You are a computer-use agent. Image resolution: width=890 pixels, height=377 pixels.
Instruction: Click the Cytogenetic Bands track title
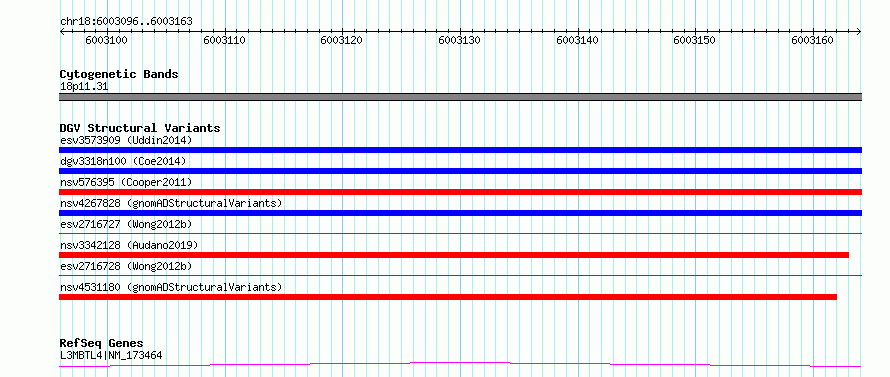coord(119,74)
